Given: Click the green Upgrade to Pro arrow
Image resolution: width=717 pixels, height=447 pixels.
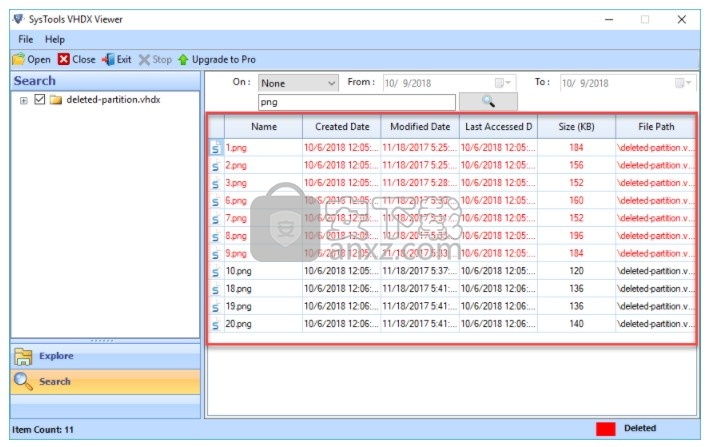Looking at the screenshot, I should pyautogui.click(x=183, y=60).
